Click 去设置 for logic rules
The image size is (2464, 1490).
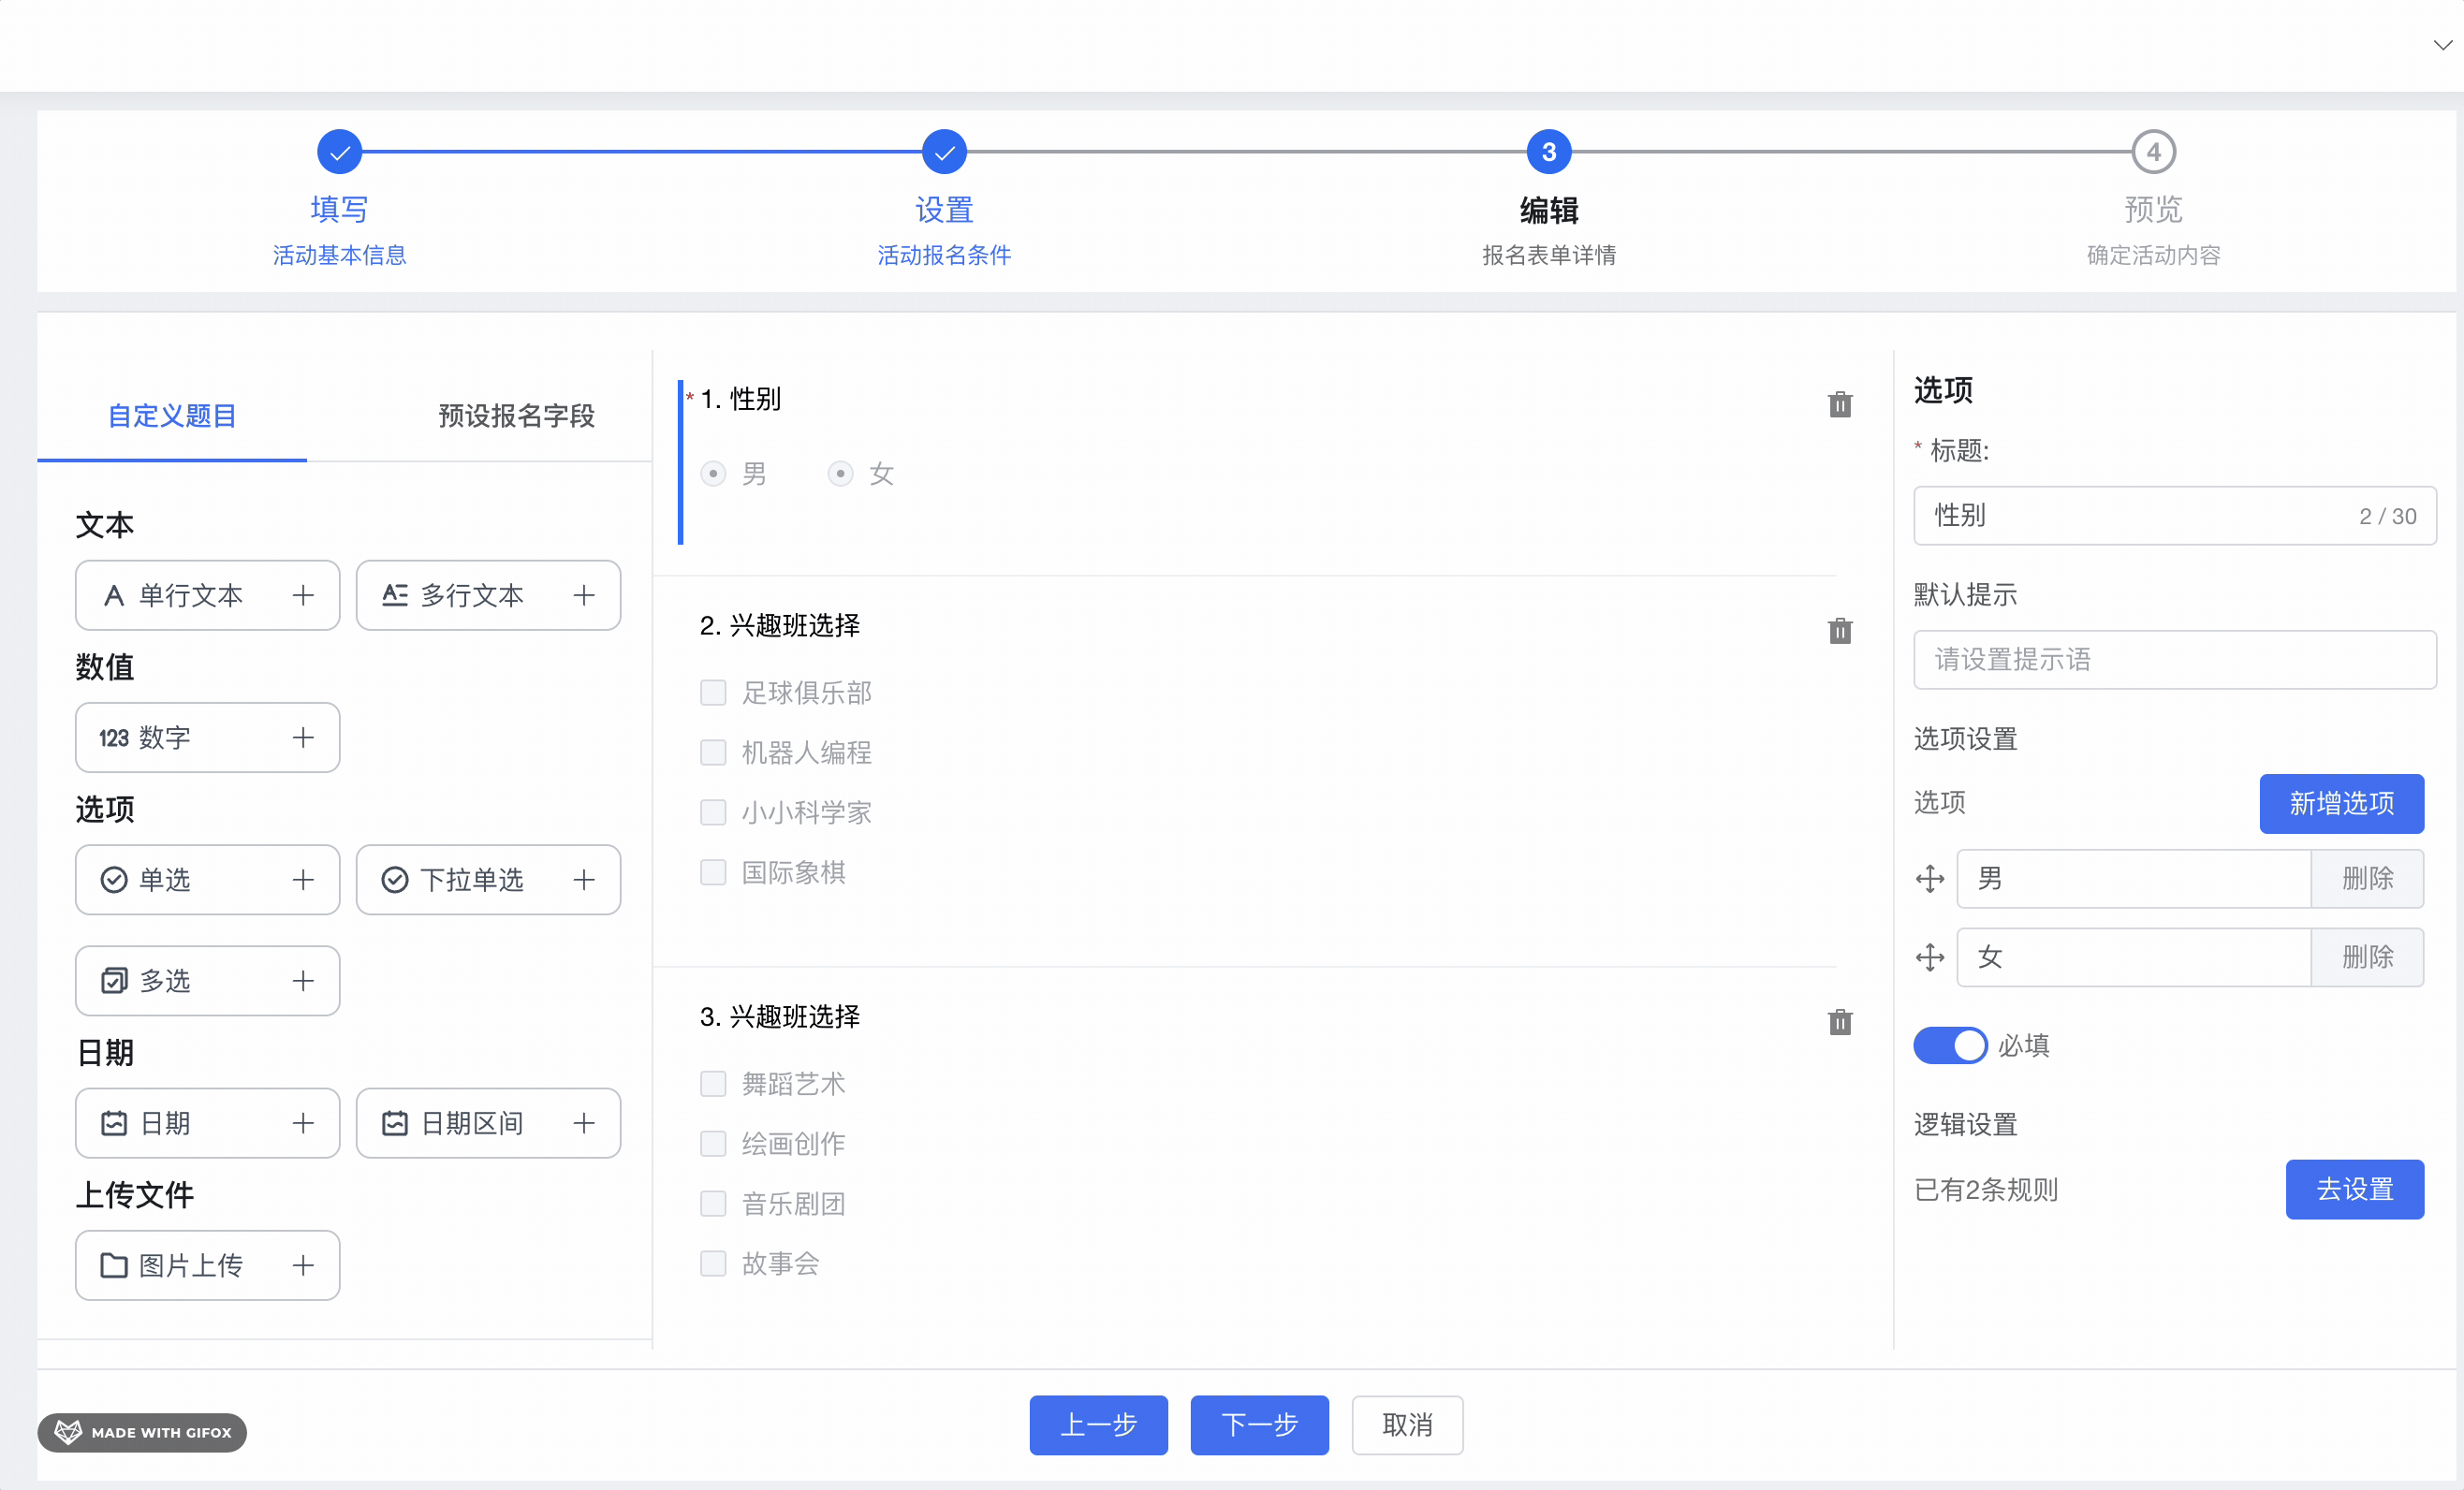point(2354,1189)
